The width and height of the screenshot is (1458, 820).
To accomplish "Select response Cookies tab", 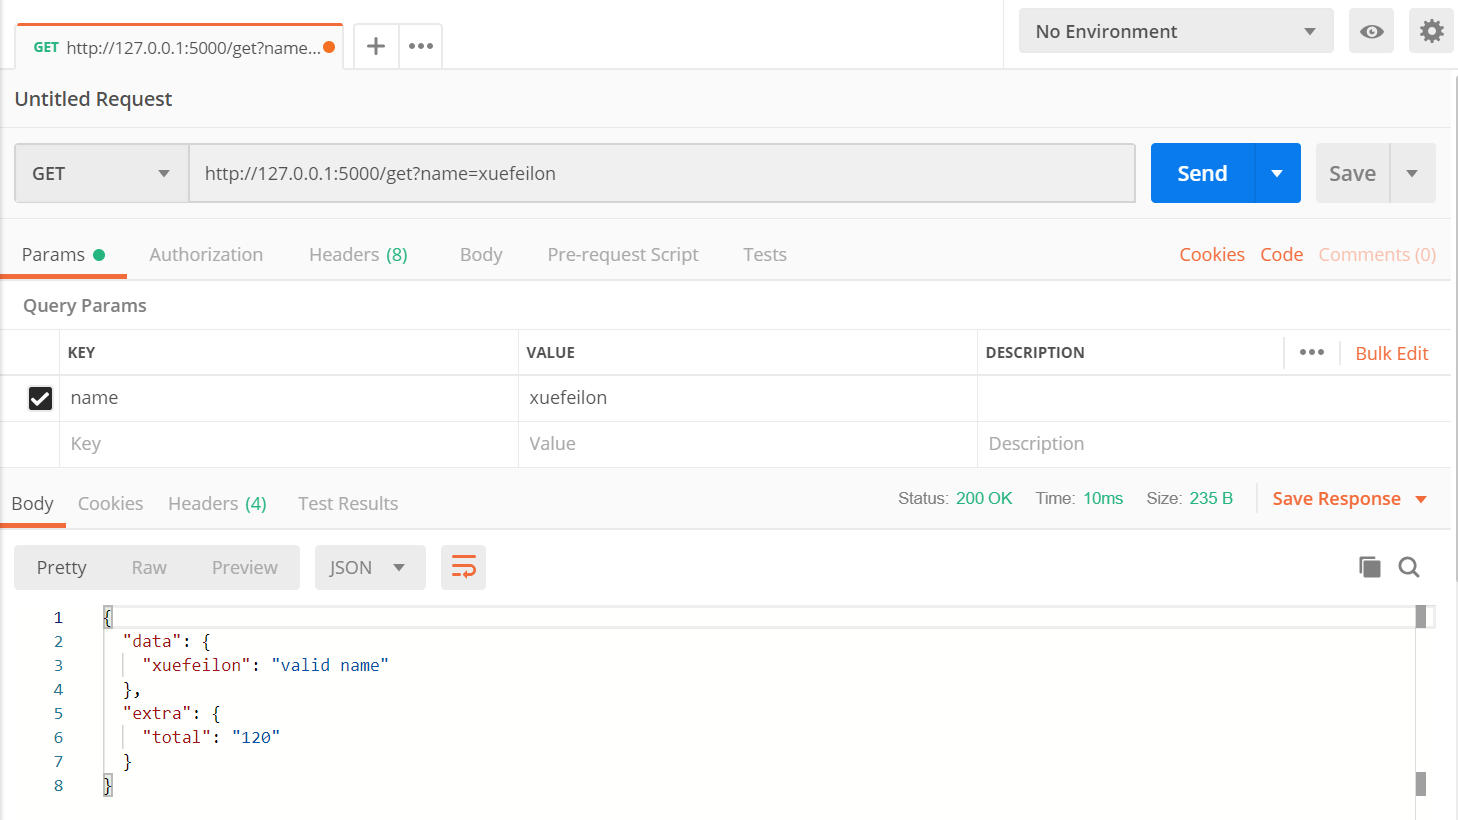I will pyautogui.click(x=110, y=503).
